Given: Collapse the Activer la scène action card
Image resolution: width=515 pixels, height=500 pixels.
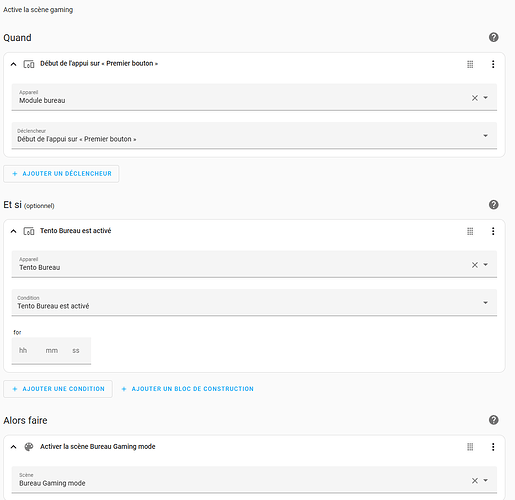Looking at the screenshot, I should coord(13,447).
